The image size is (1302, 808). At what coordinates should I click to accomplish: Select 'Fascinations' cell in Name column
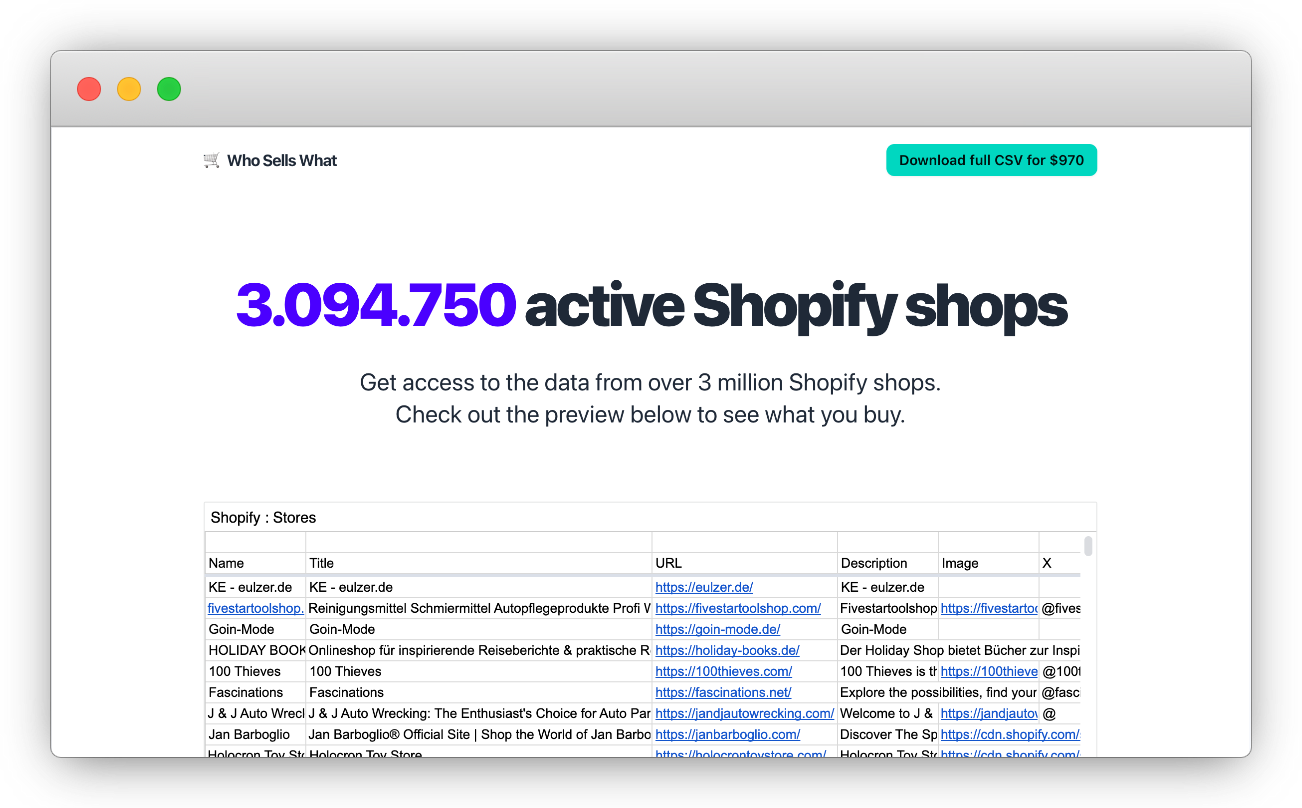pyautogui.click(x=255, y=692)
